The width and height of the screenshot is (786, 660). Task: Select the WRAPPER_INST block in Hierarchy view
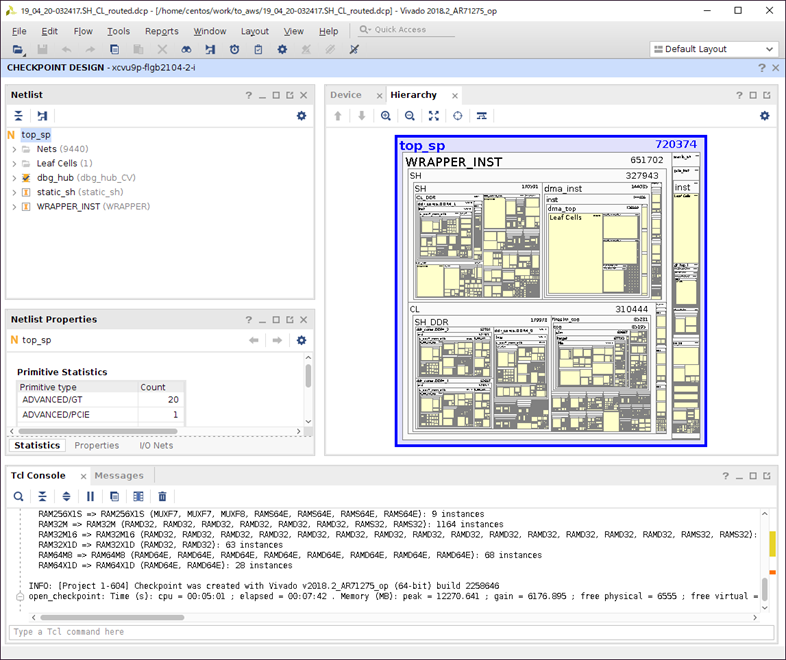click(x=454, y=162)
